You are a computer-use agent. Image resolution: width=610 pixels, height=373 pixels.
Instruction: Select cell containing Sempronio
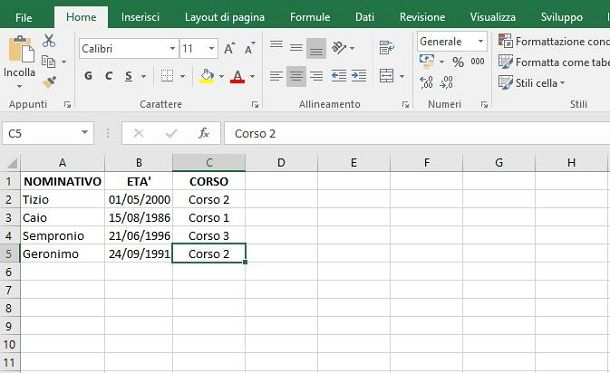point(62,236)
